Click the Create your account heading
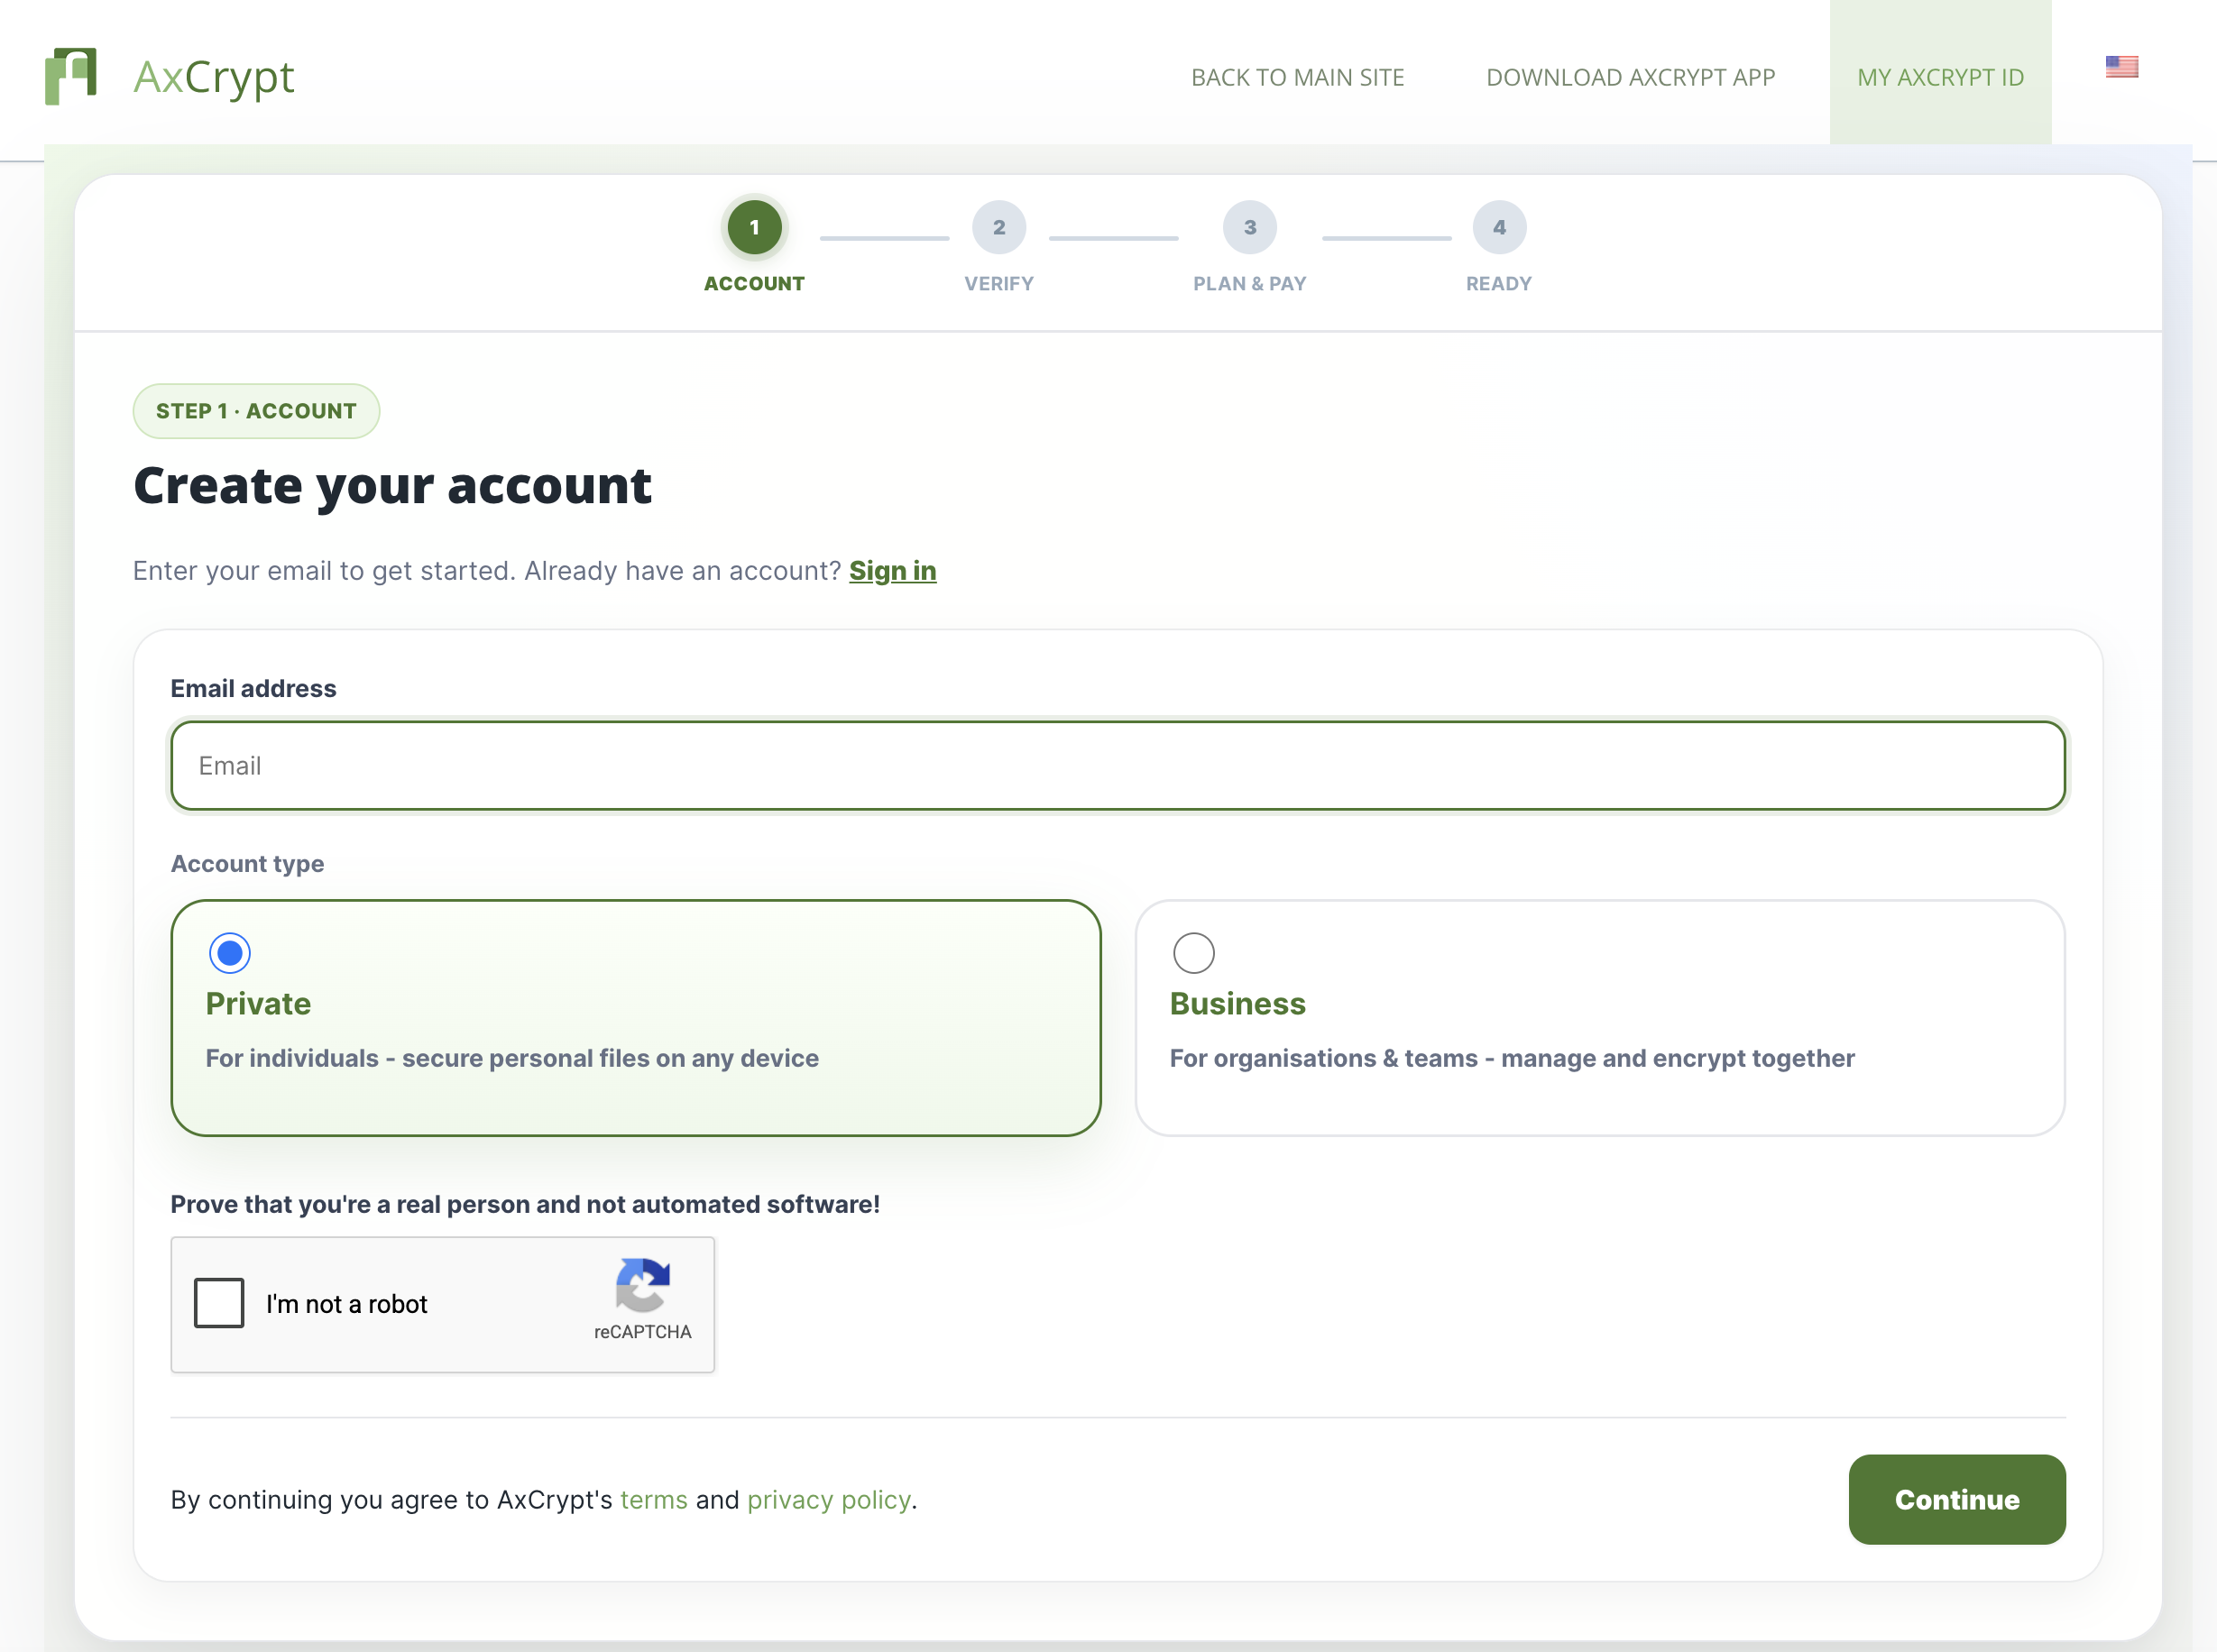 click(x=392, y=486)
